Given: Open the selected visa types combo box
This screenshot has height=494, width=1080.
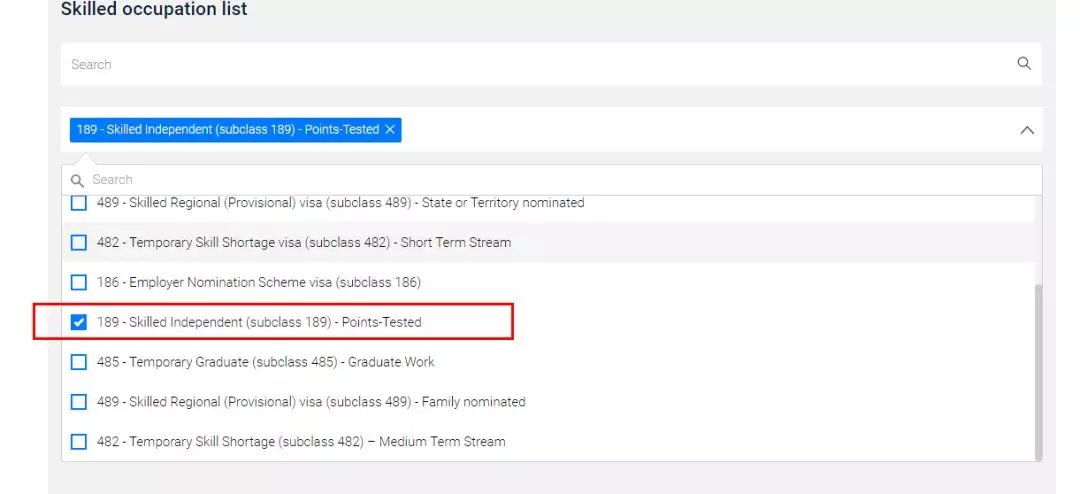Looking at the screenshot, I should click(700, 130).
